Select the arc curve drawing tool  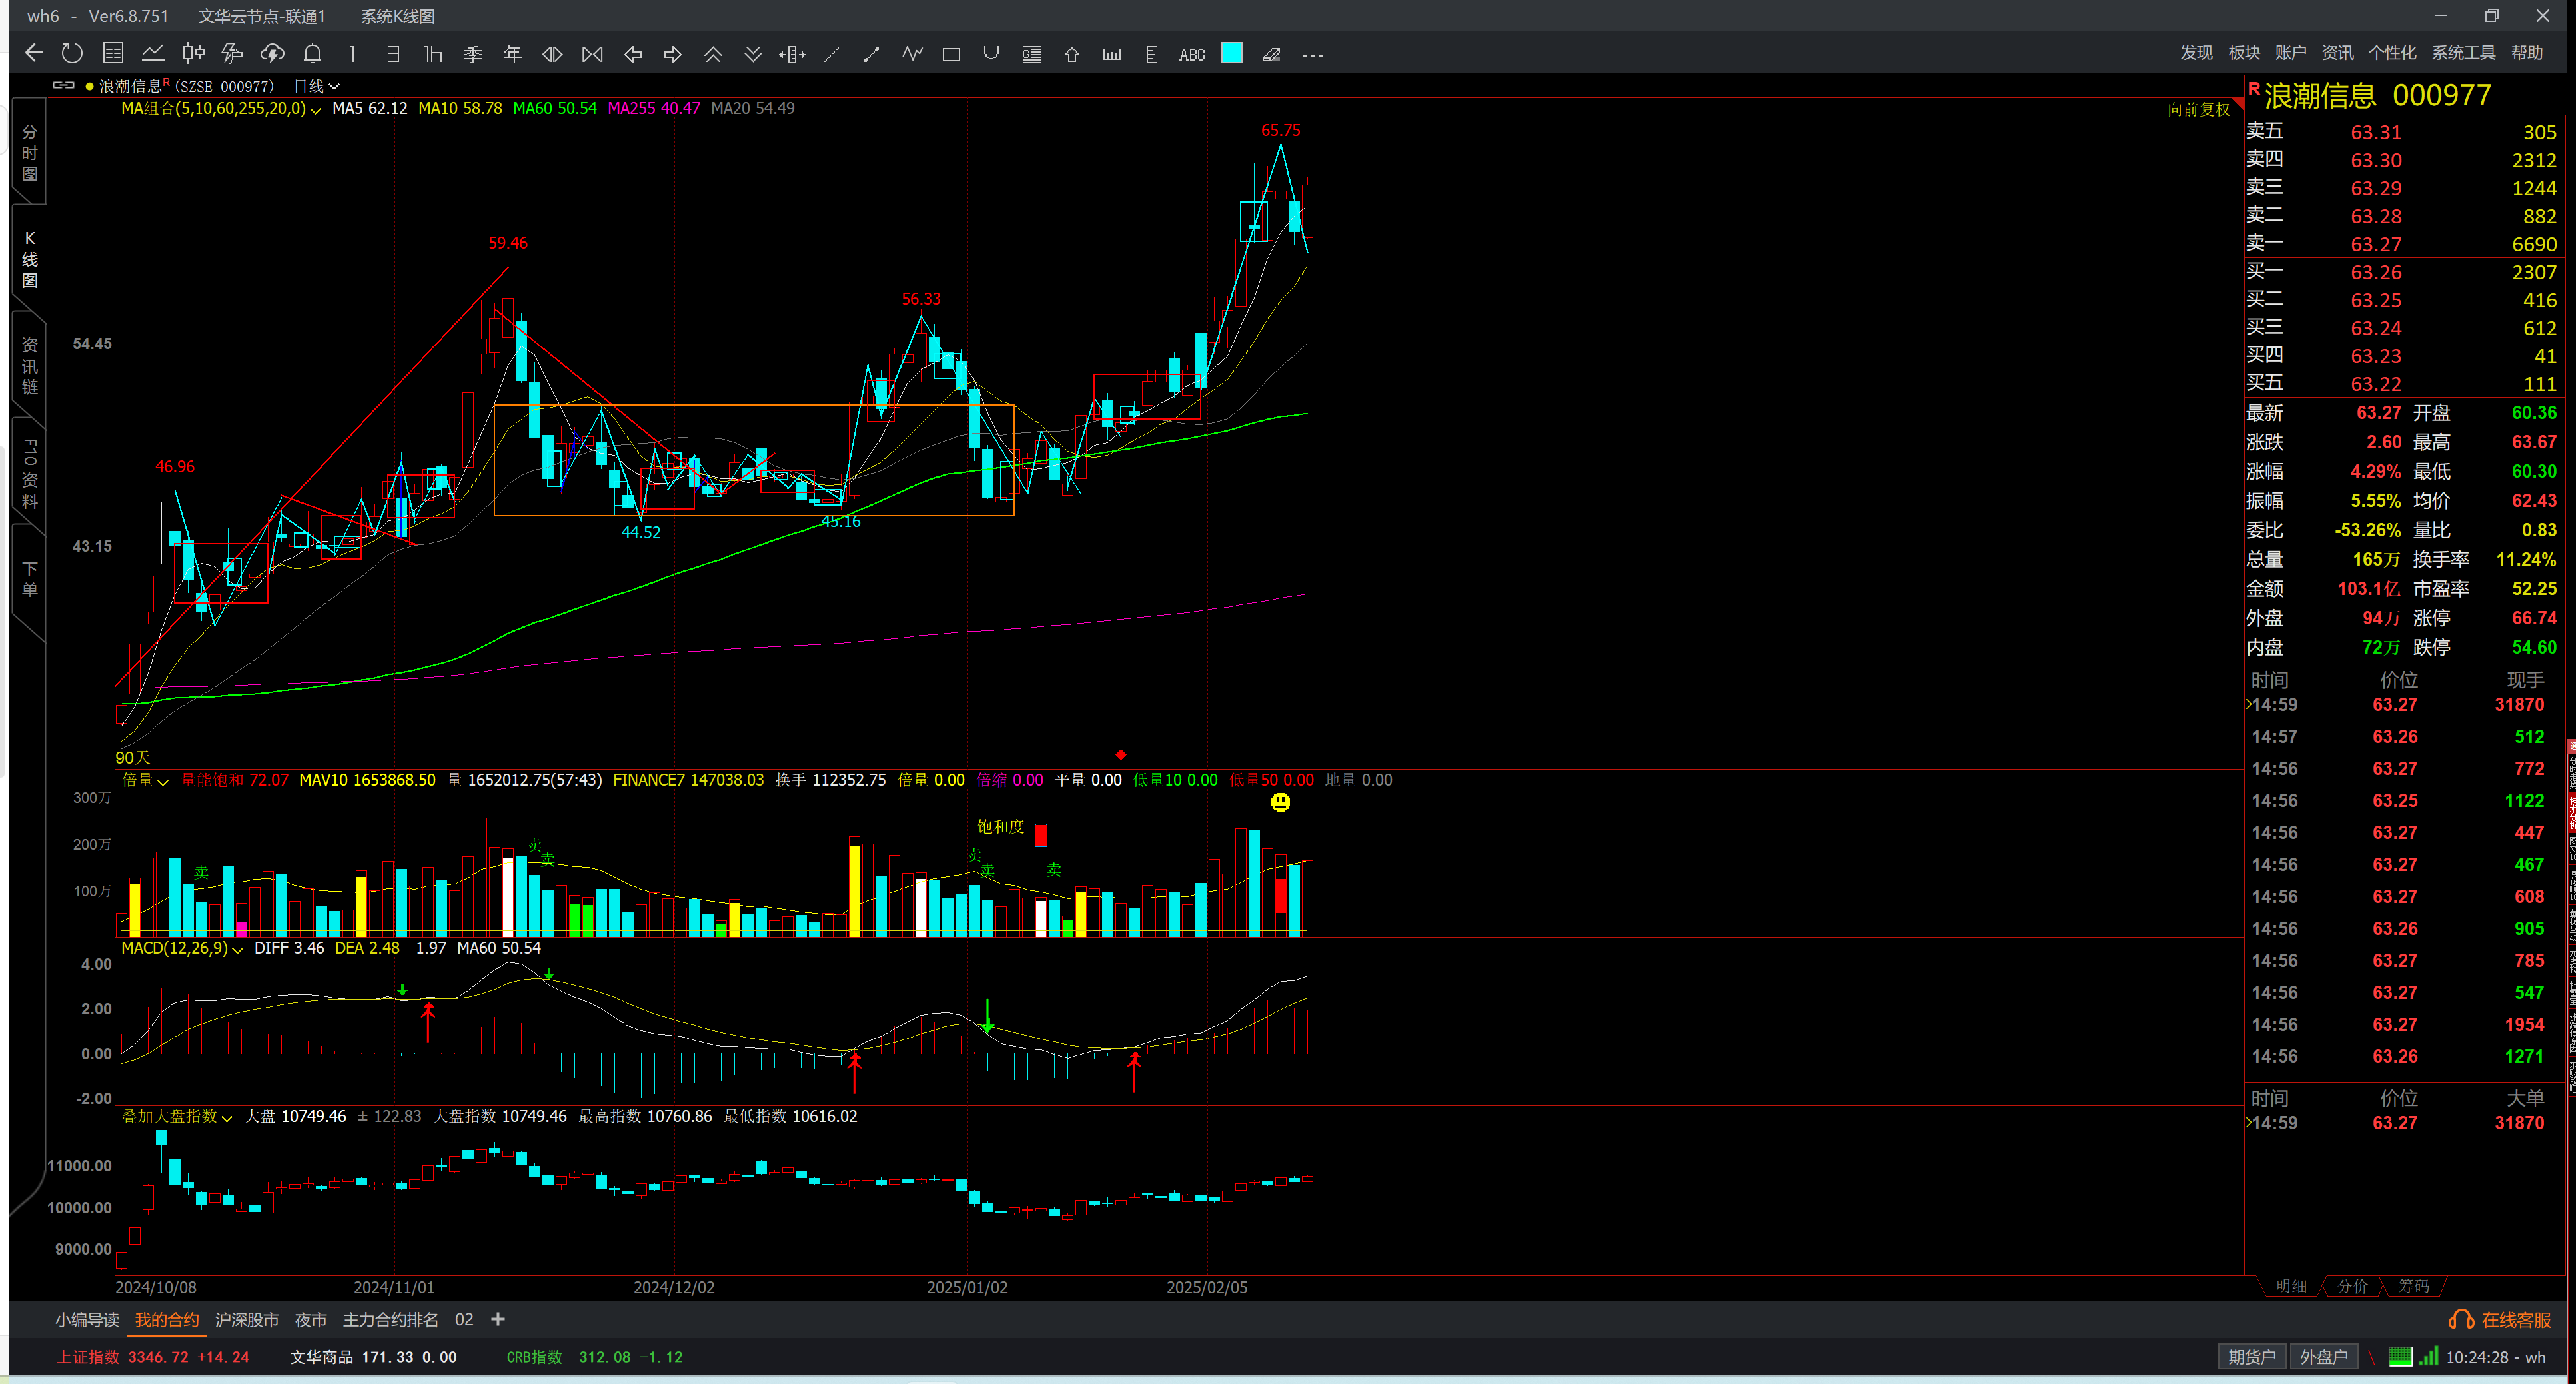(991, 54)
